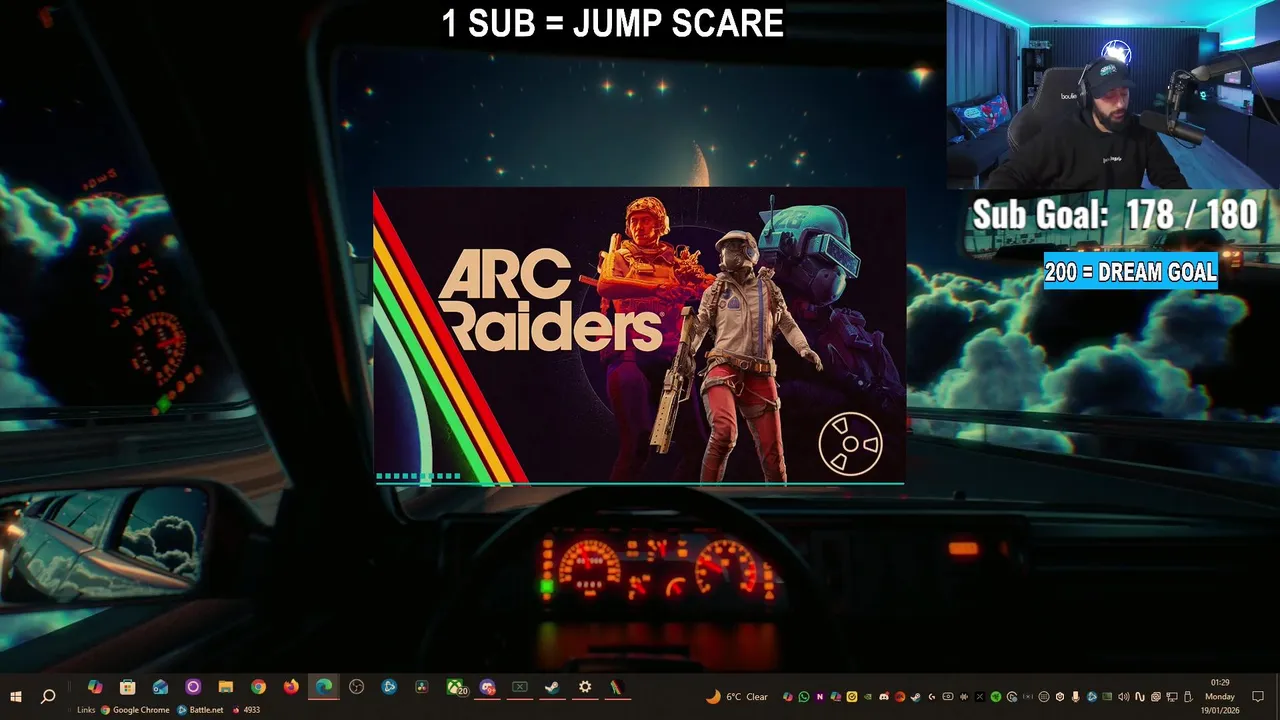Image resolution: width=1280 pixels, height=720 pixels.
Task: Click 'Sub Goal: 178 / 180' text
Action: tap(1115, 214)
